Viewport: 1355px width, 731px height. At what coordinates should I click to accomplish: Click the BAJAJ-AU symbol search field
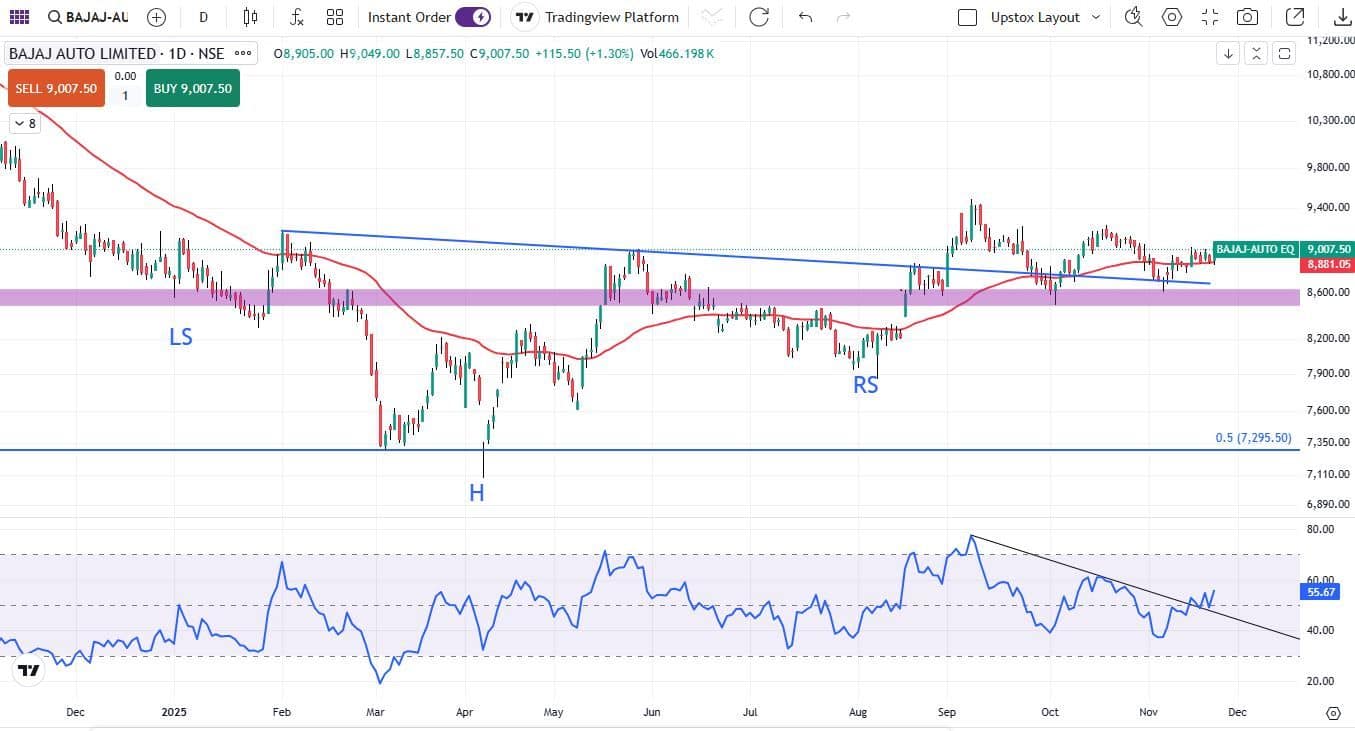coord(88,17)
